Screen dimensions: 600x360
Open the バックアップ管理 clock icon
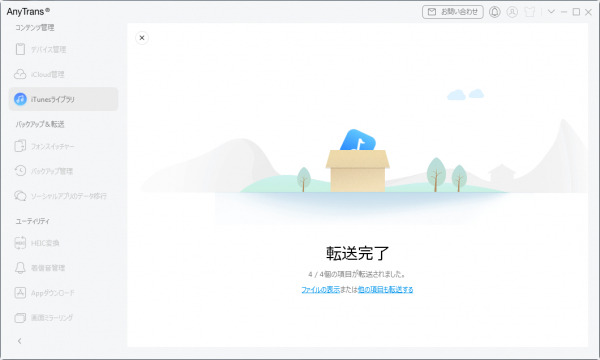(x=20, y=171)
